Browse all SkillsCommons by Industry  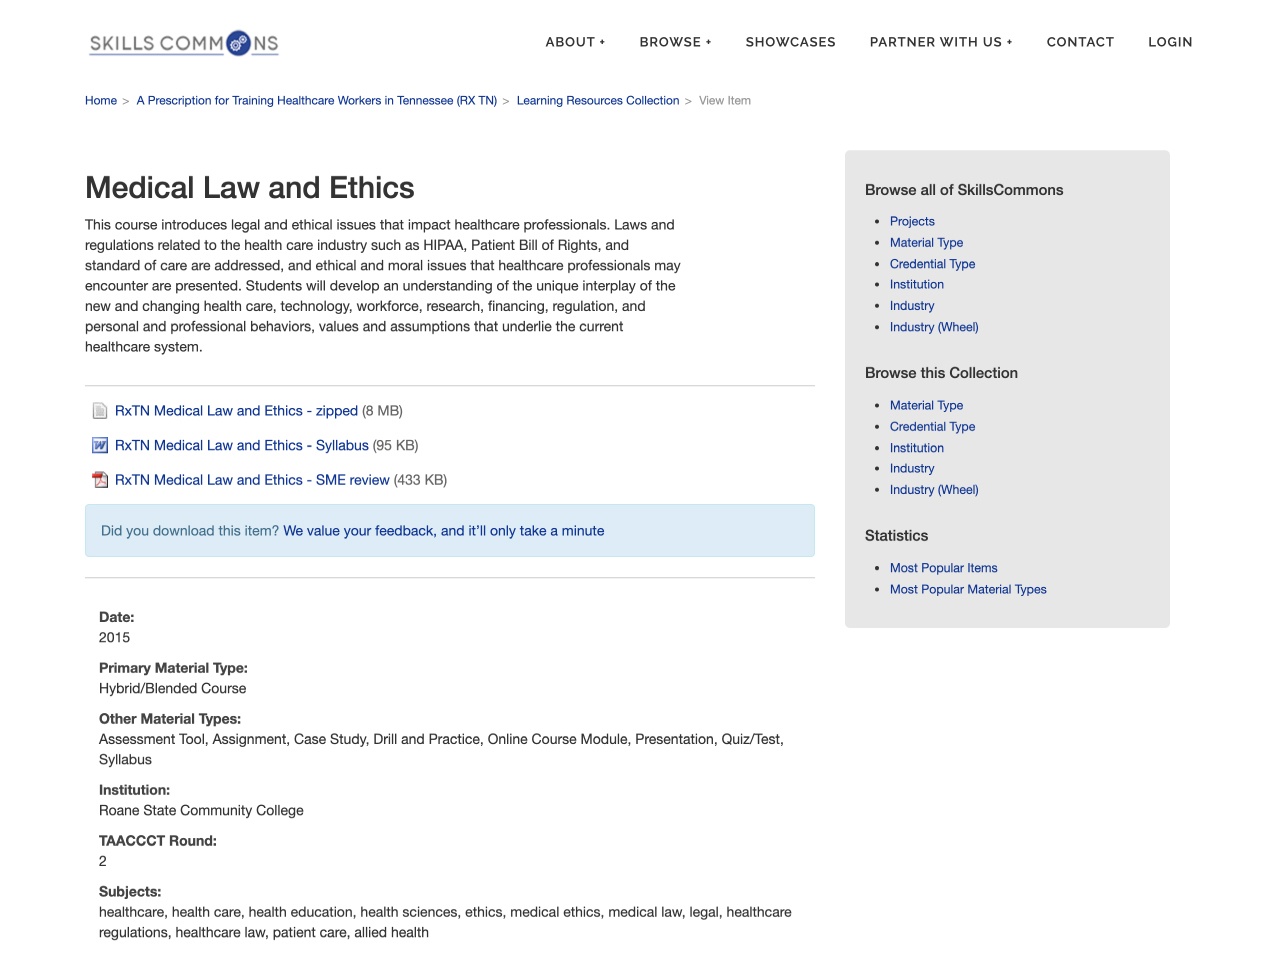(x=912, y=306)
